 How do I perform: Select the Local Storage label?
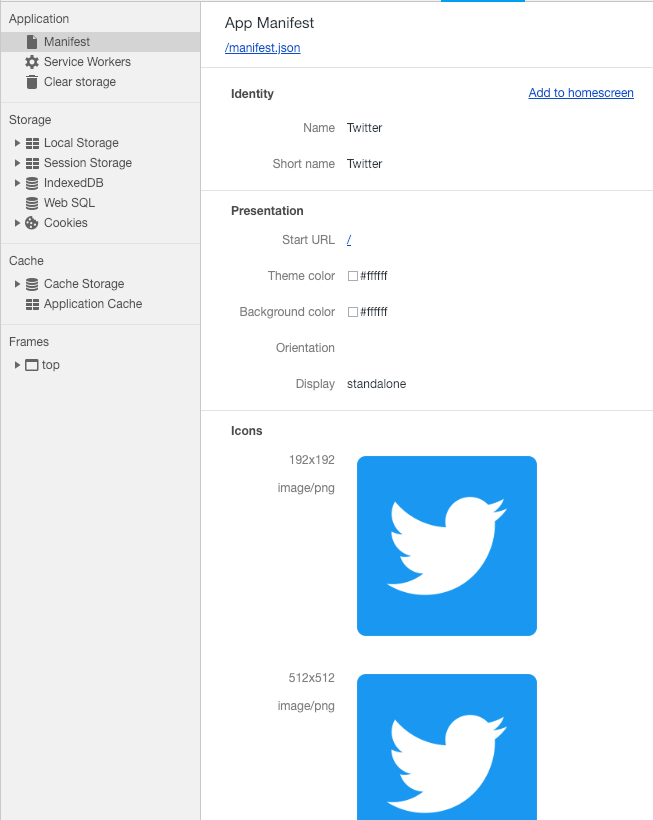click(81, 143)
